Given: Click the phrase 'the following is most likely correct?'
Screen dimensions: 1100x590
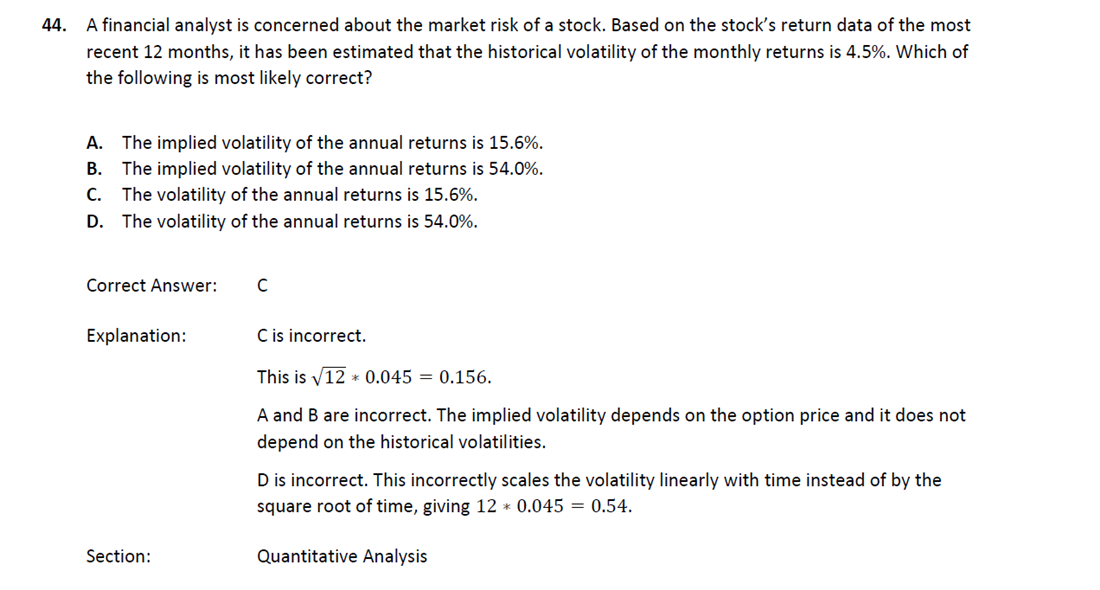Looking at the screenshot, I should pyautogui.click(x=229, y=78).
